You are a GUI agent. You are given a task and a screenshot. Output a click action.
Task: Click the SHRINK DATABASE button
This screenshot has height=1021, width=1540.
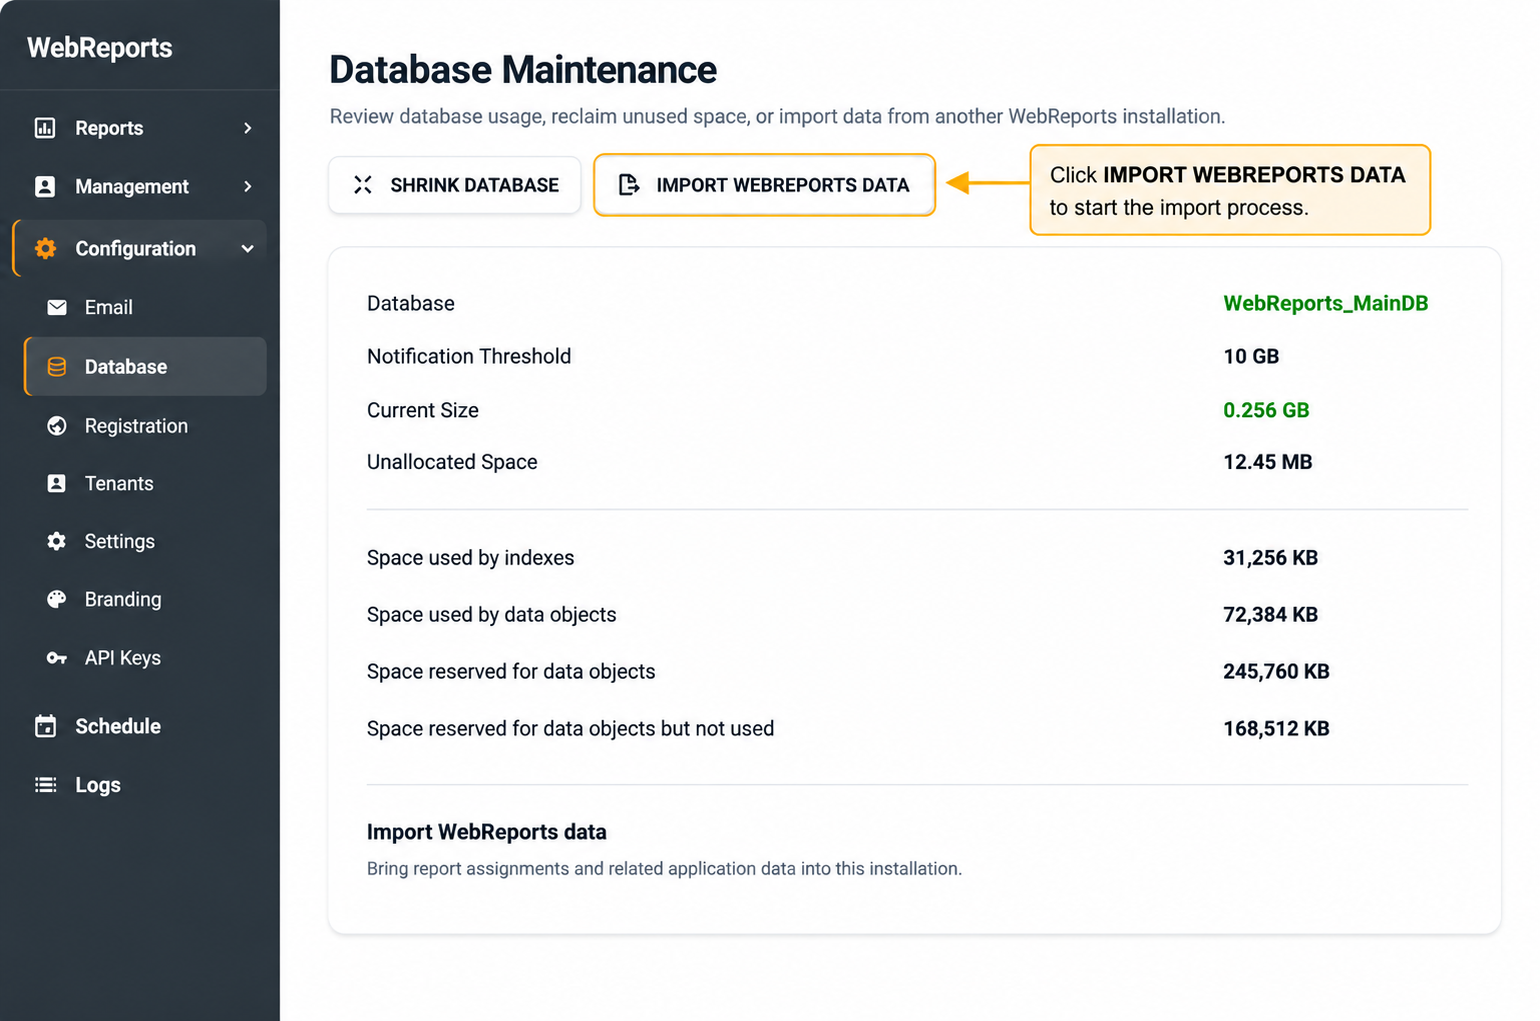[455, 185]
